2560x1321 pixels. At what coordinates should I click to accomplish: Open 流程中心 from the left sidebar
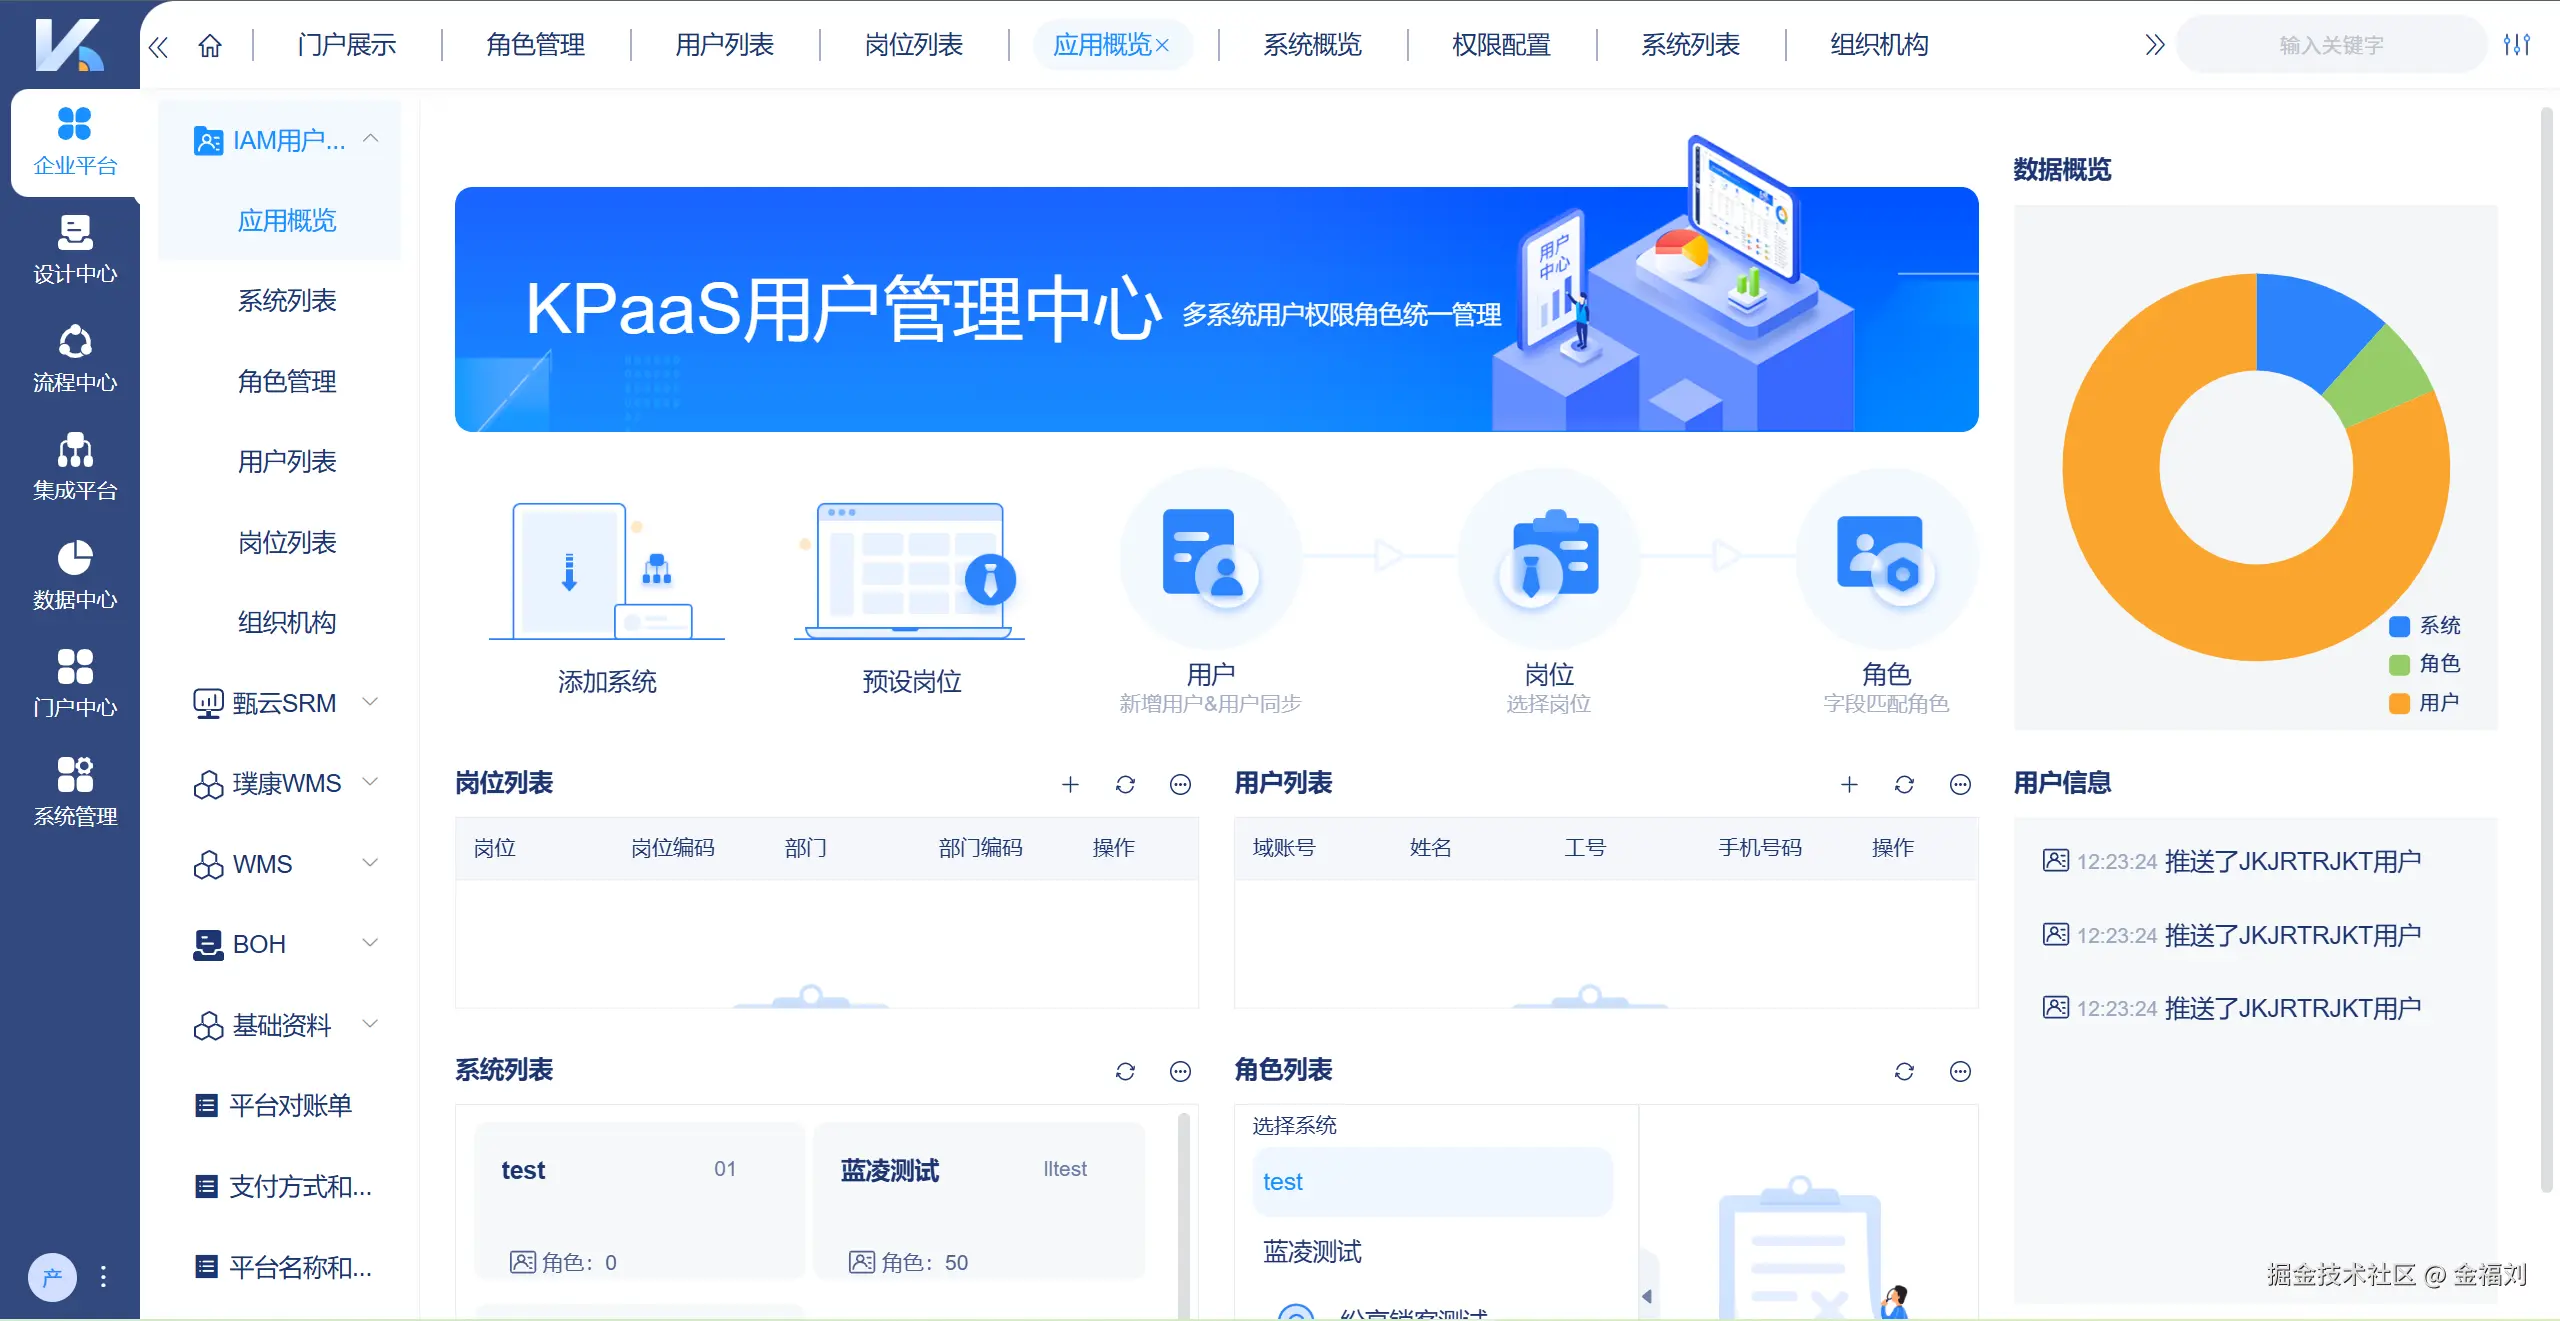click(73, 358)
